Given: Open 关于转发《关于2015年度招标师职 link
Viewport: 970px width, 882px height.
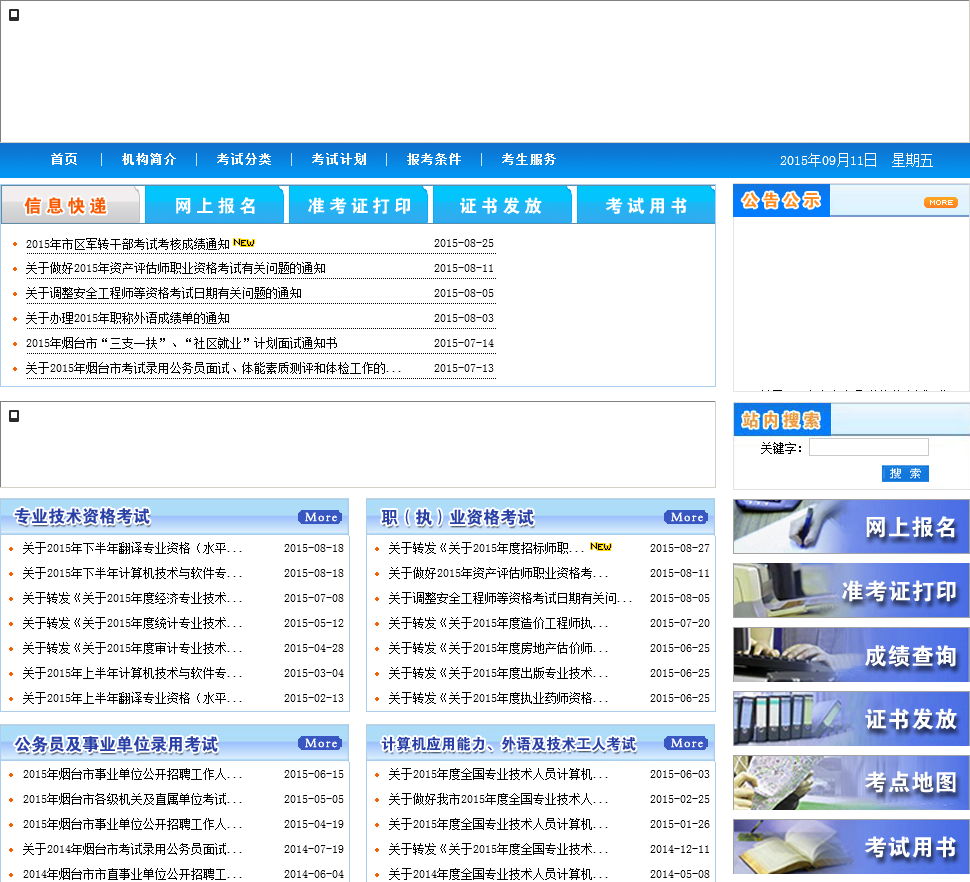Looking at the screenshot, I should [x=486, y=548].
